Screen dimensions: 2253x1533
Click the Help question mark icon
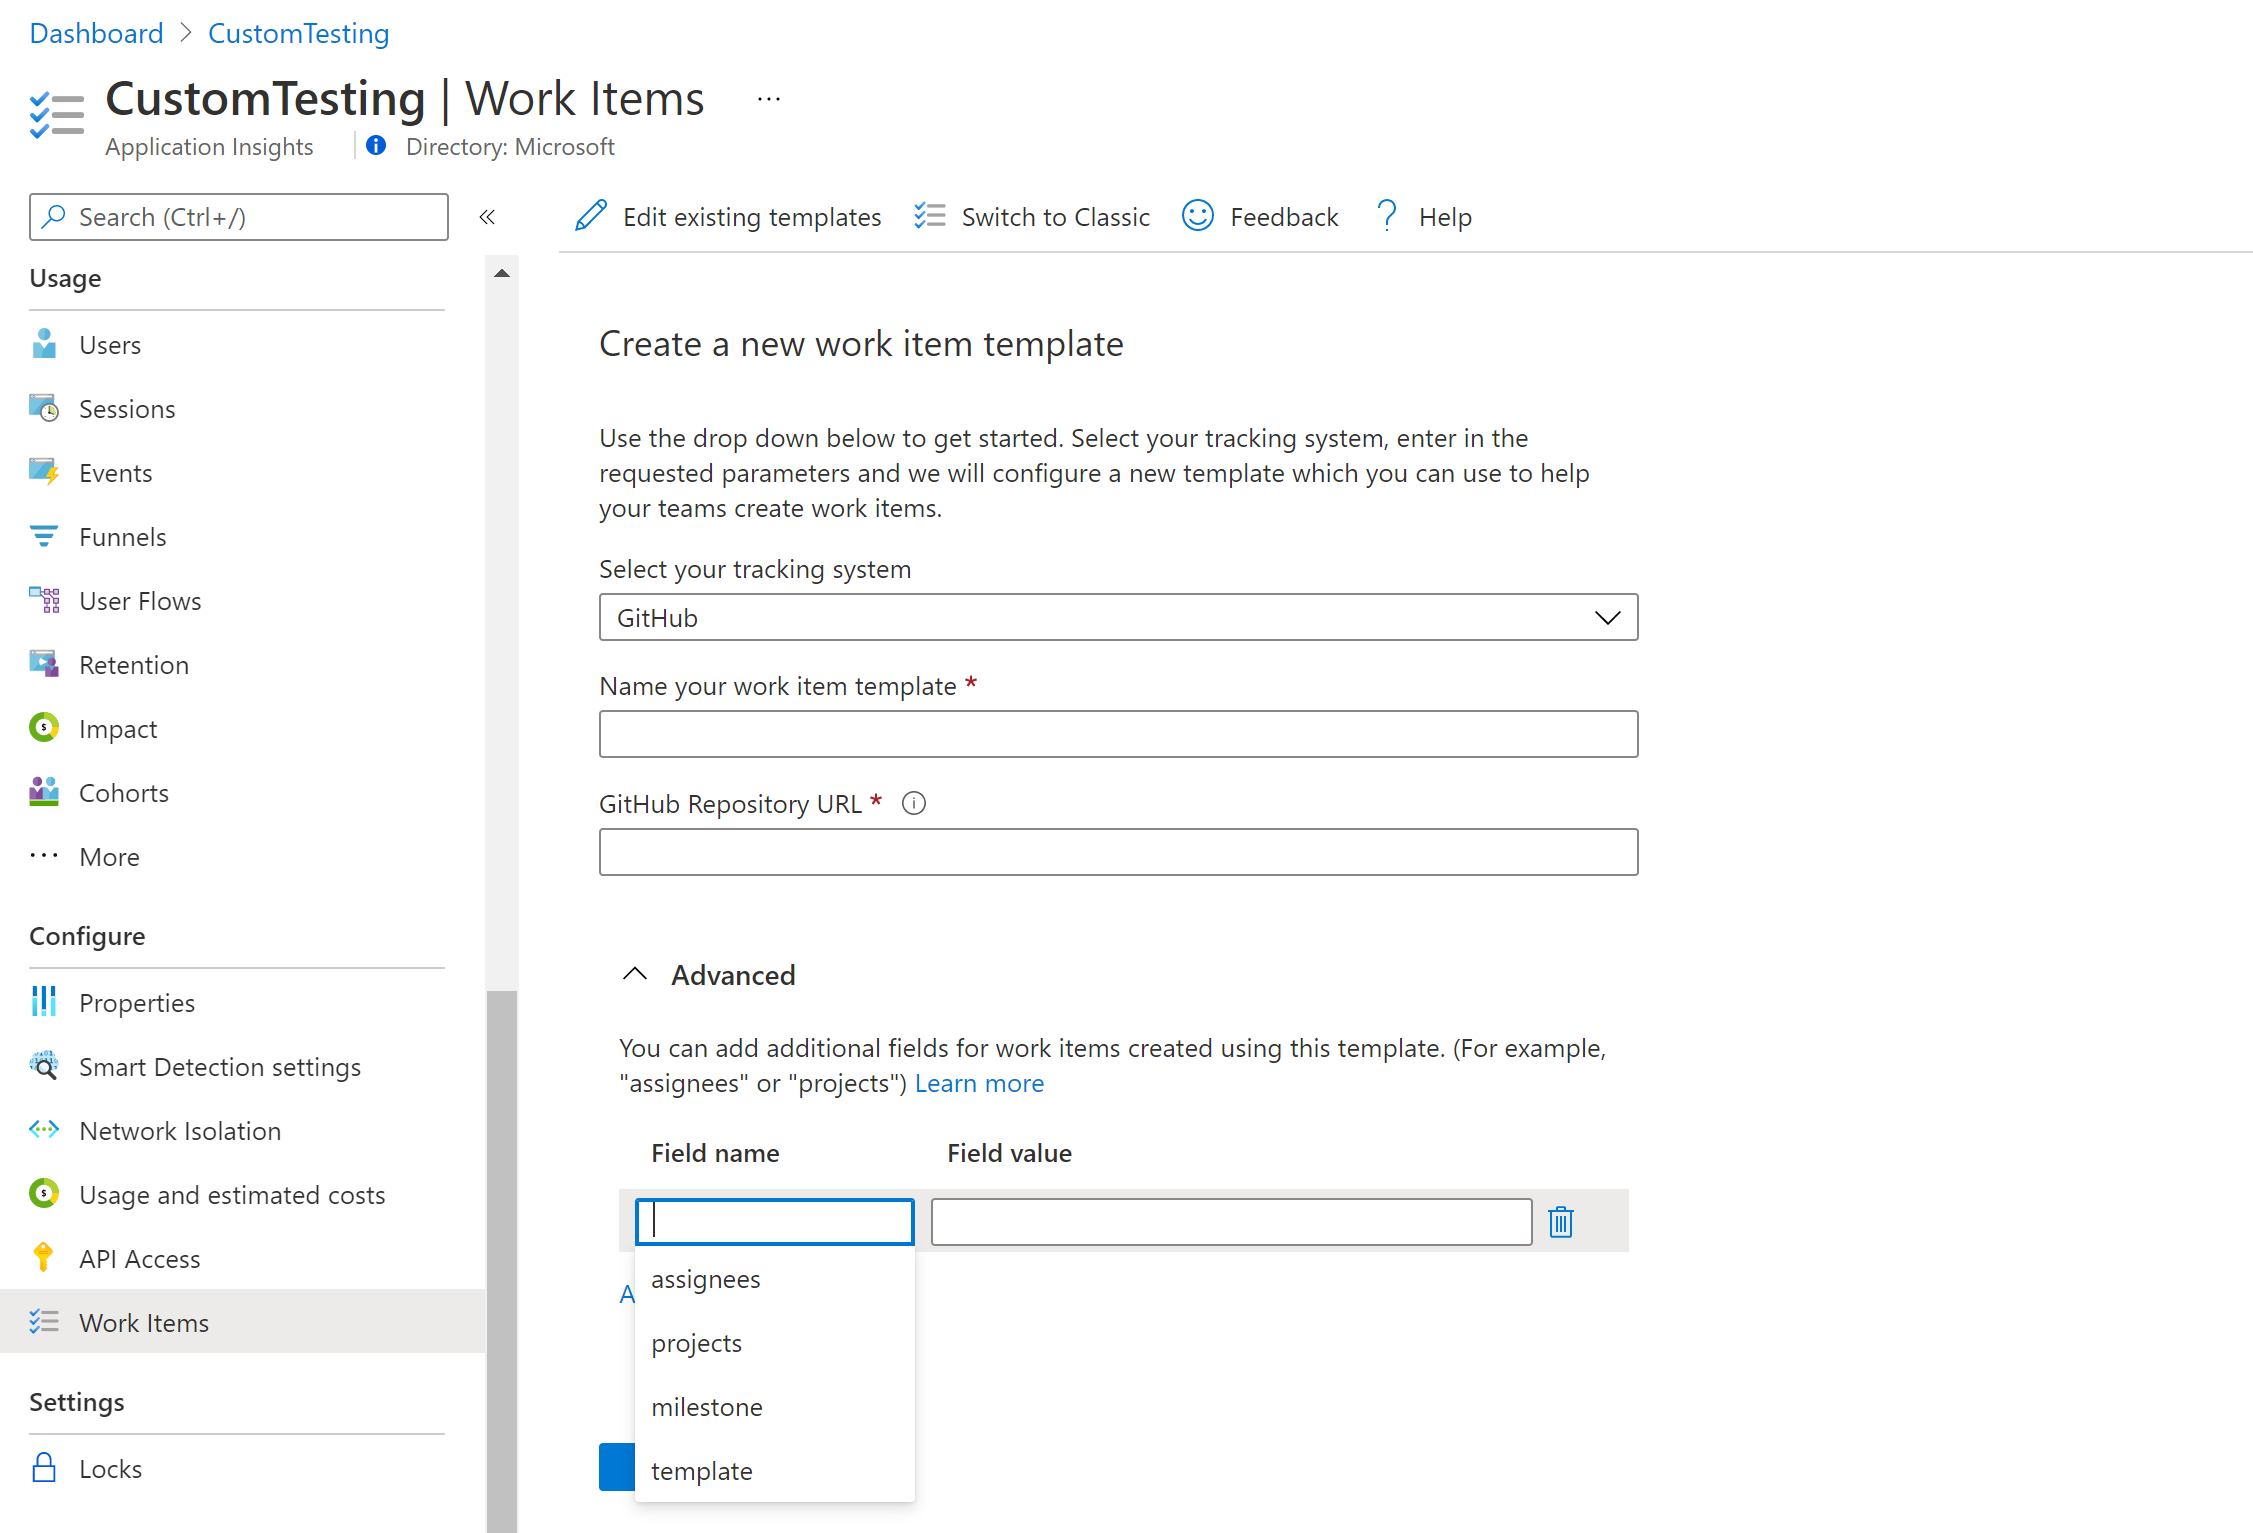pyautogui.click(x=1387, y=216)
